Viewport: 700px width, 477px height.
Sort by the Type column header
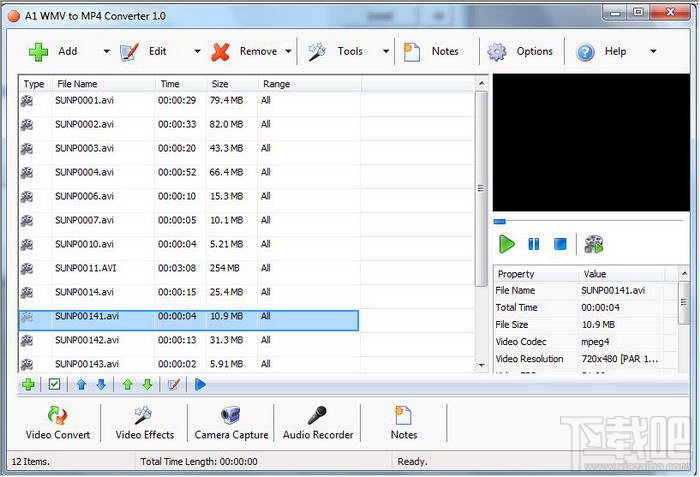pos(36,84)
